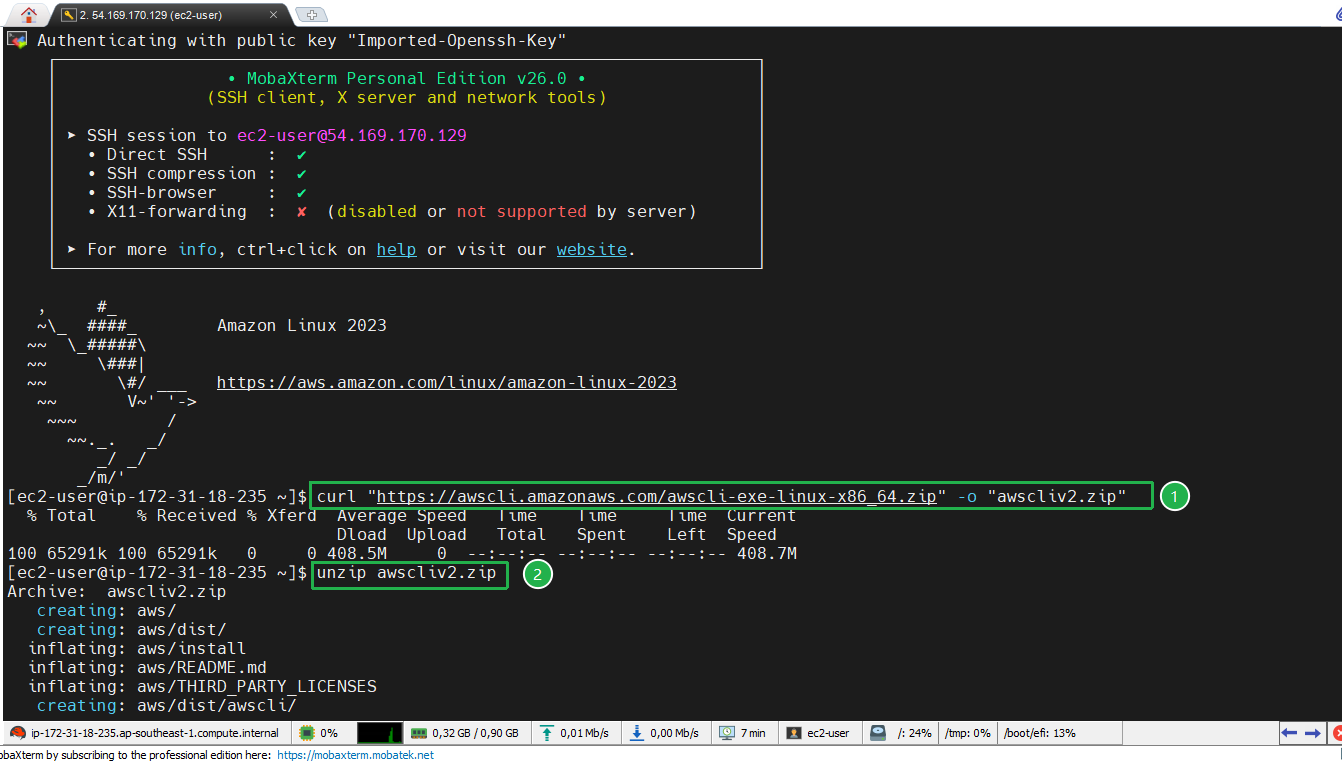Close the 54.169.170.129 session tab
The image size is (1342, 764).
pyautogui.click(x=274, y=15)
